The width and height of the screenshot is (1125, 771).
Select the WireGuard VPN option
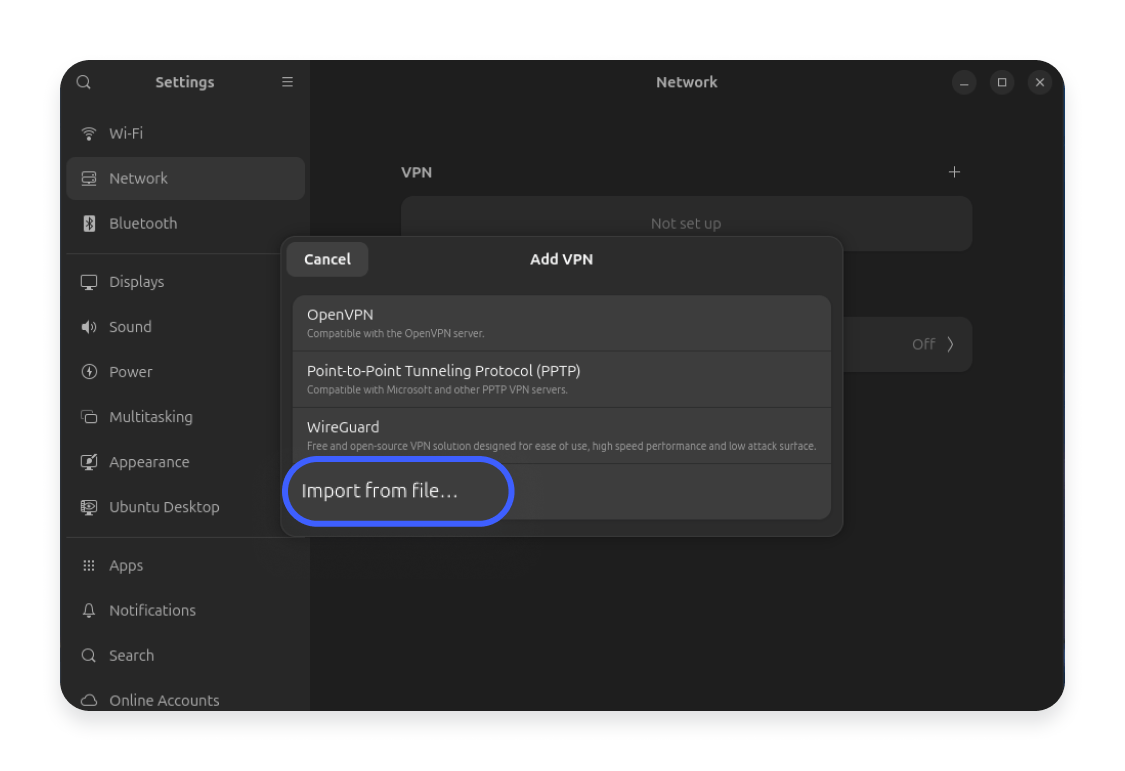pos(561,434)
